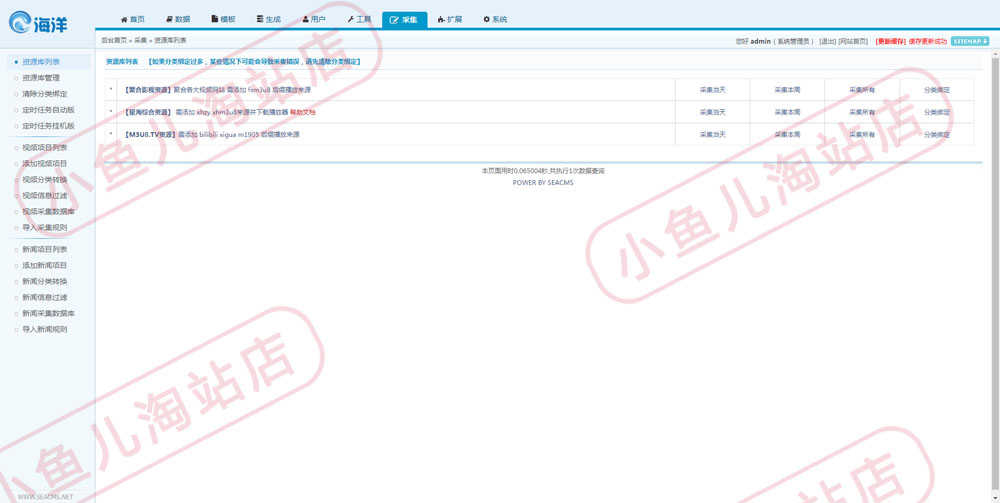Open the 系统 system tab

coord(496,19)
